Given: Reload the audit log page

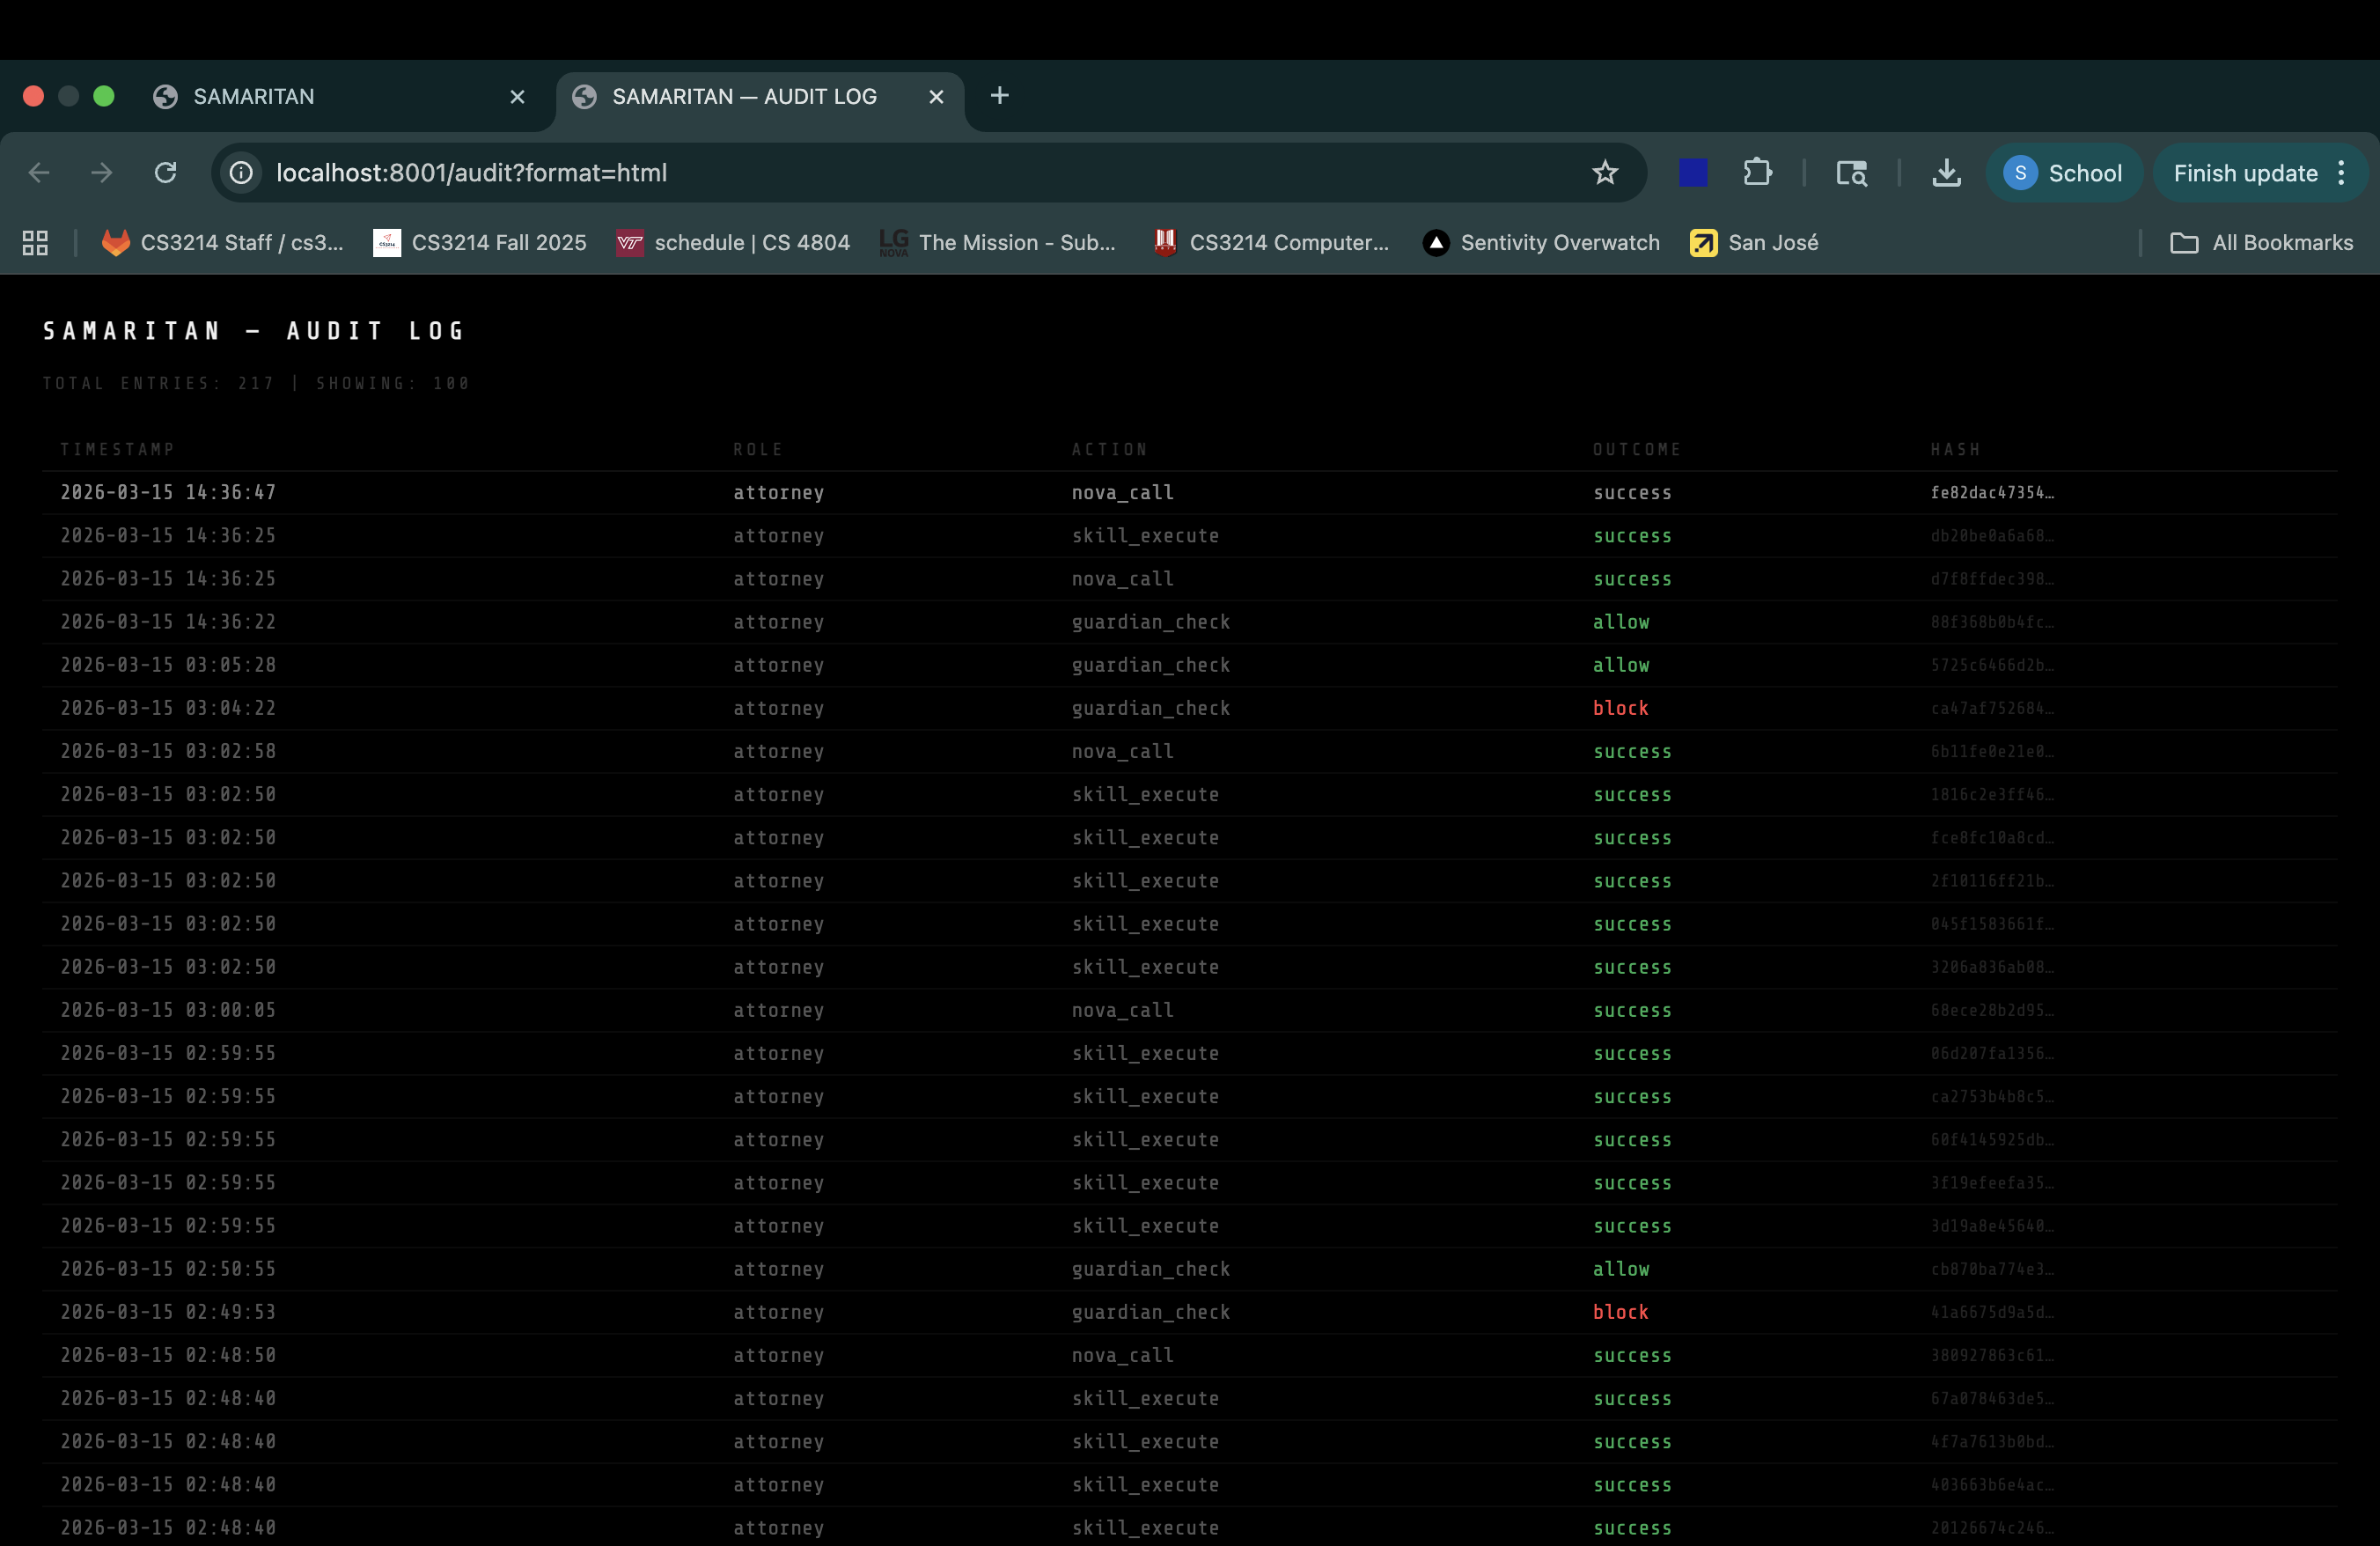Looking at the screenshot, I should click(166, 173).
